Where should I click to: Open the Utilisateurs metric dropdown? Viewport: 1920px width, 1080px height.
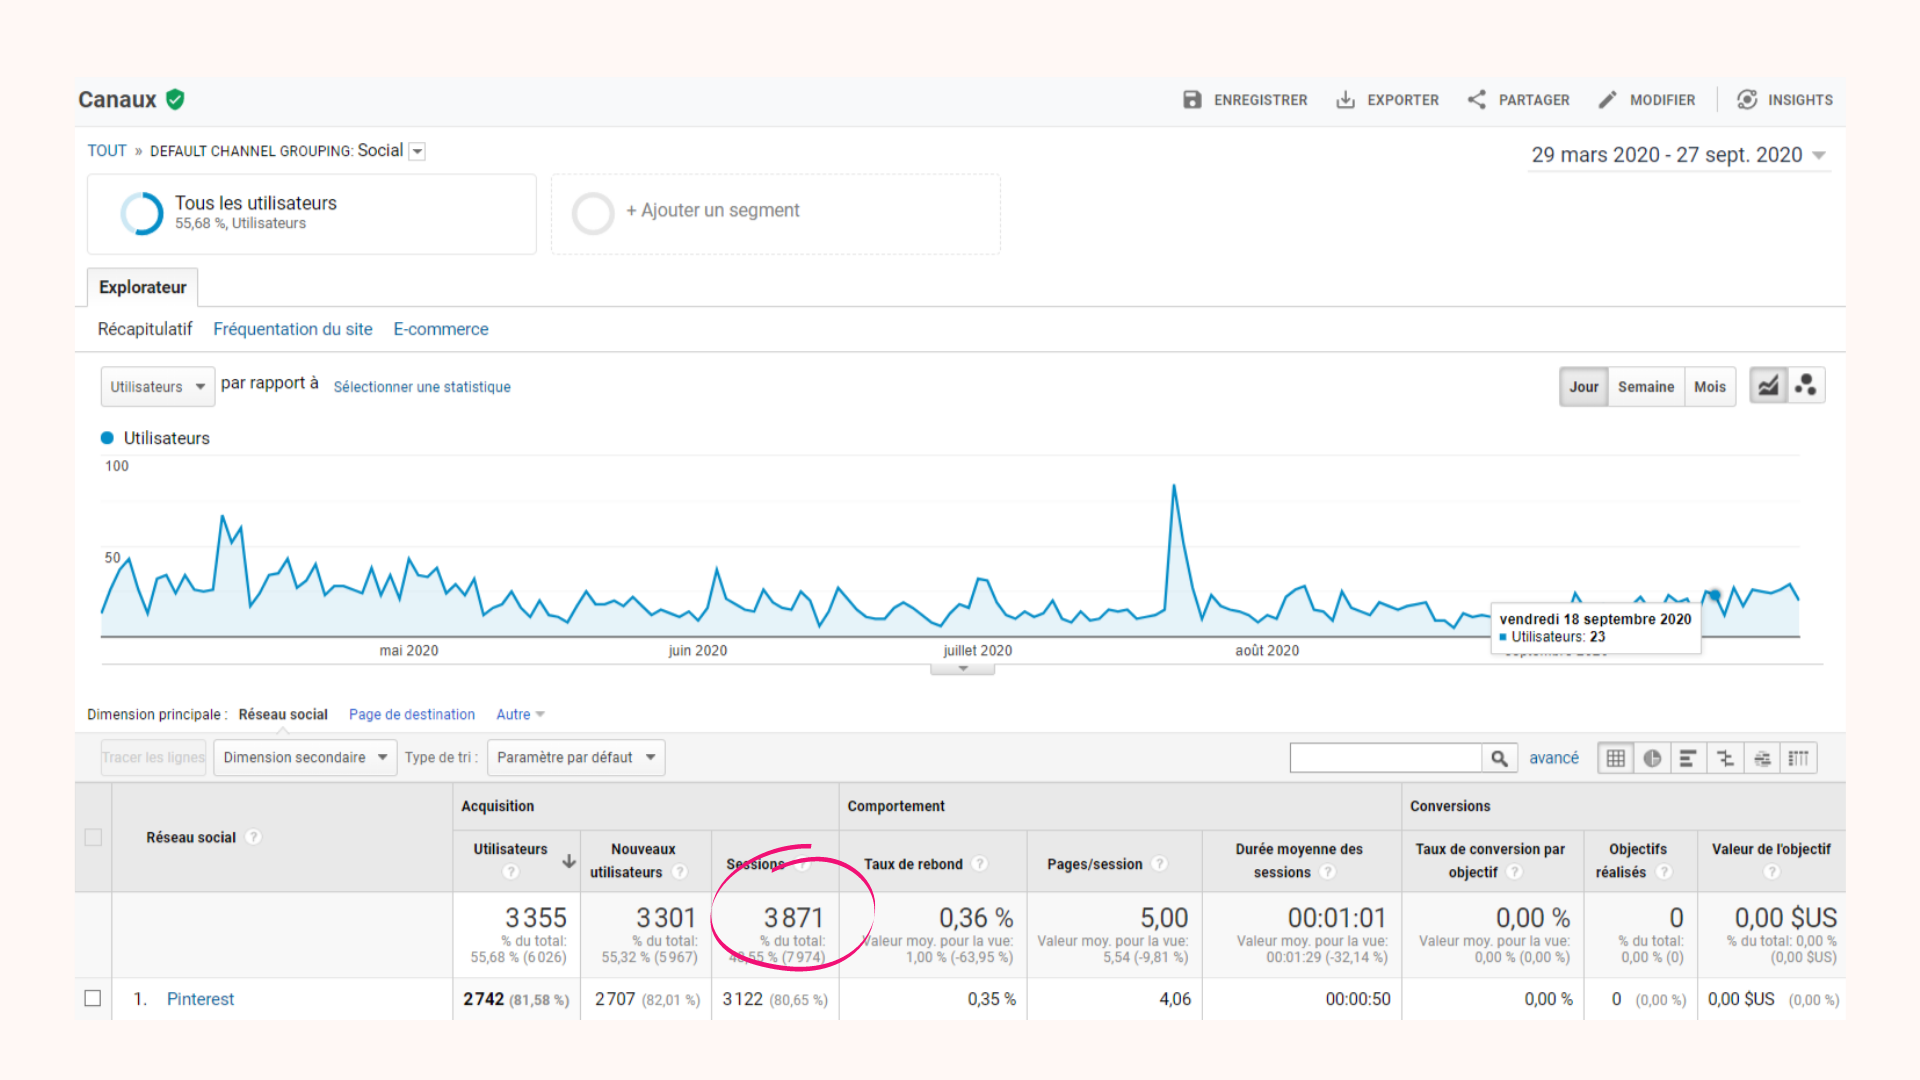(x=157, y=387)
